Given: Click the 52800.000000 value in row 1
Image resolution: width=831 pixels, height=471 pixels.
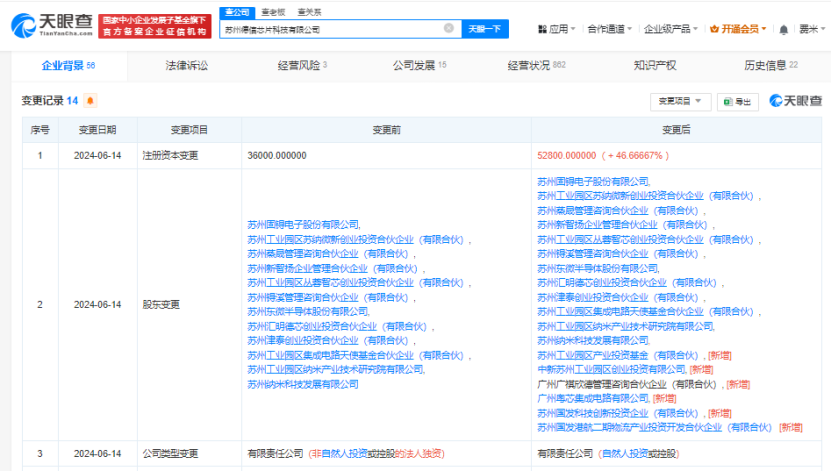Looking at the screenshot, I should (x=567, y=156).
